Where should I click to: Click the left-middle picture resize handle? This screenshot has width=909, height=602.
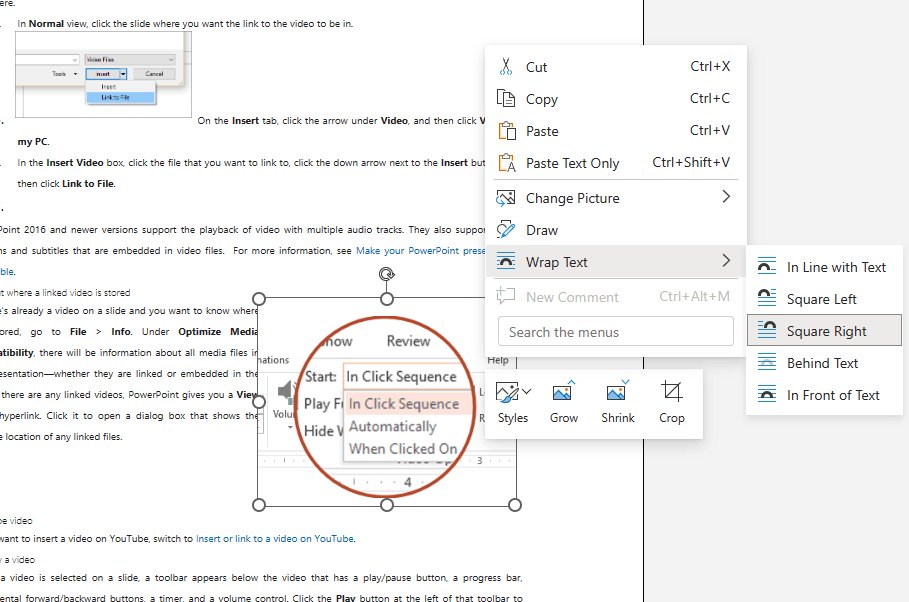click(259, 402)
